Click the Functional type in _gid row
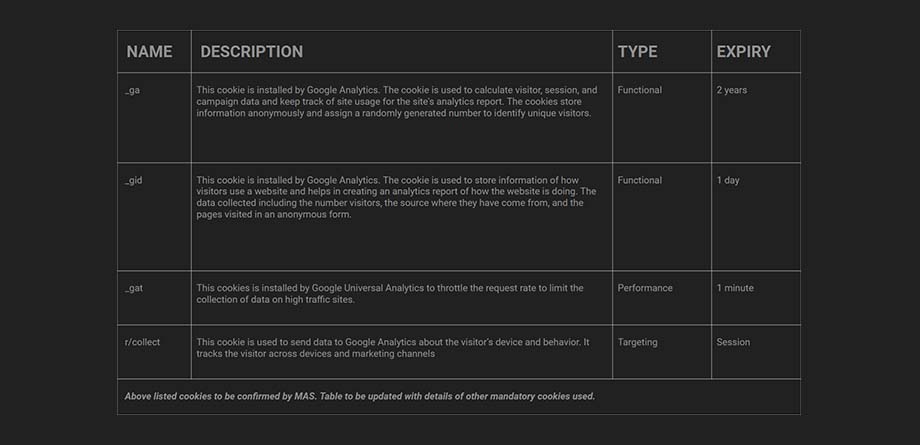Screen dimensions: 920x445 click(x=639, y=180)
